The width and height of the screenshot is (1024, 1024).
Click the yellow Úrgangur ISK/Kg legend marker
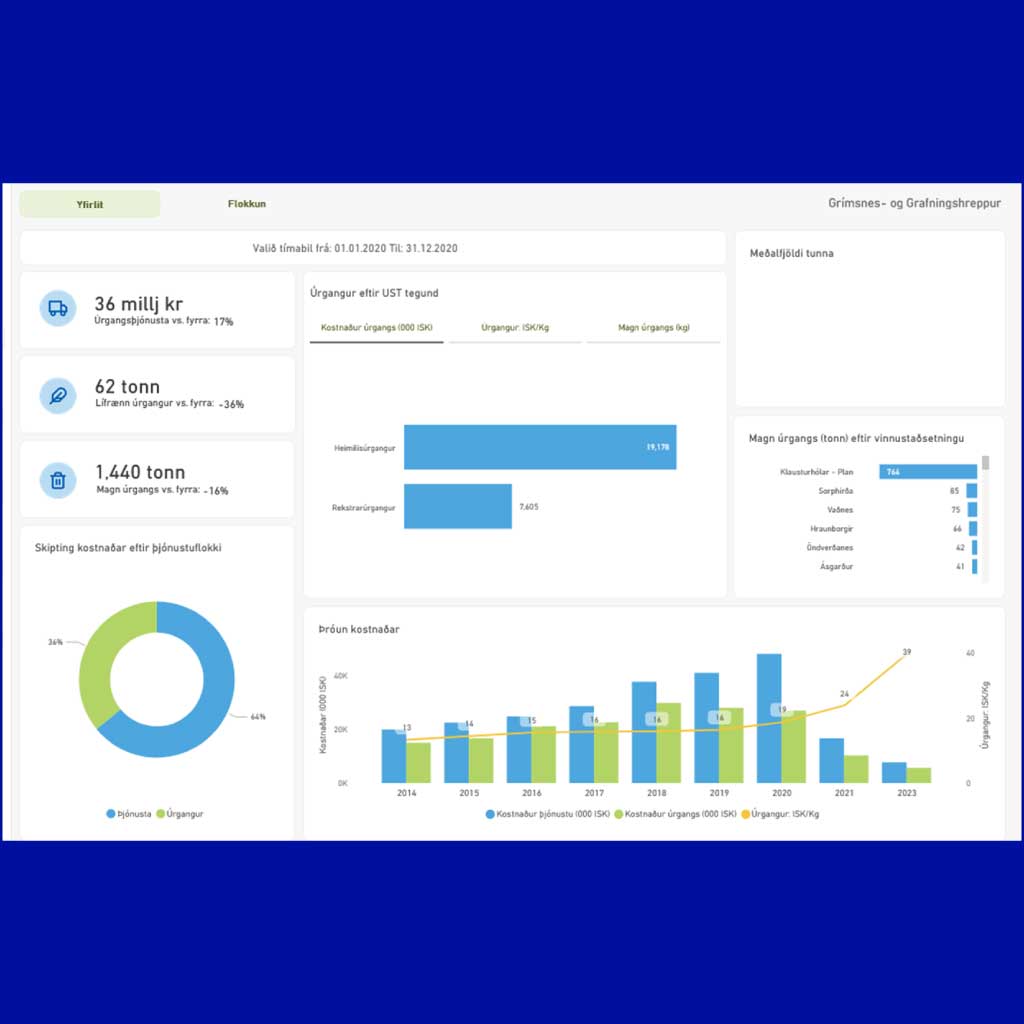tap(746, 814)
